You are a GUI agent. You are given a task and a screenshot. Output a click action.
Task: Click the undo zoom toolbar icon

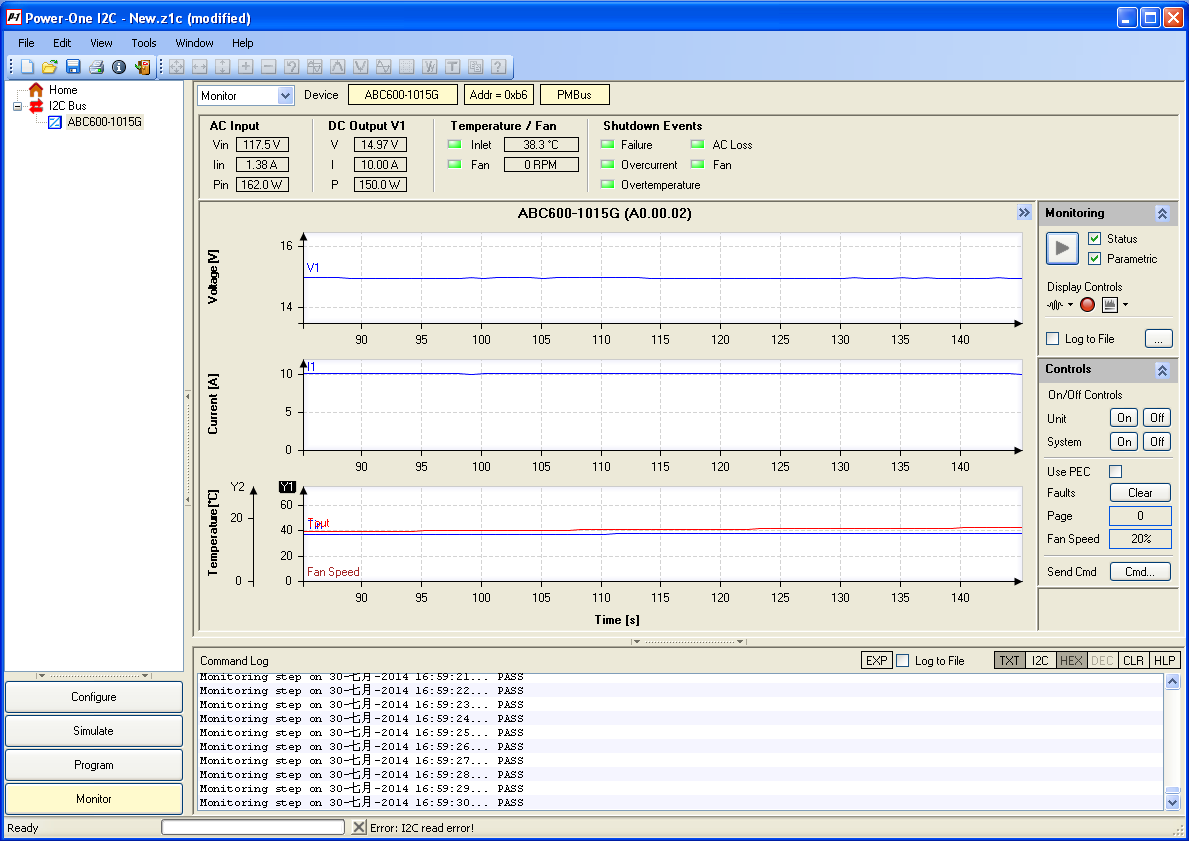(290, 66)
